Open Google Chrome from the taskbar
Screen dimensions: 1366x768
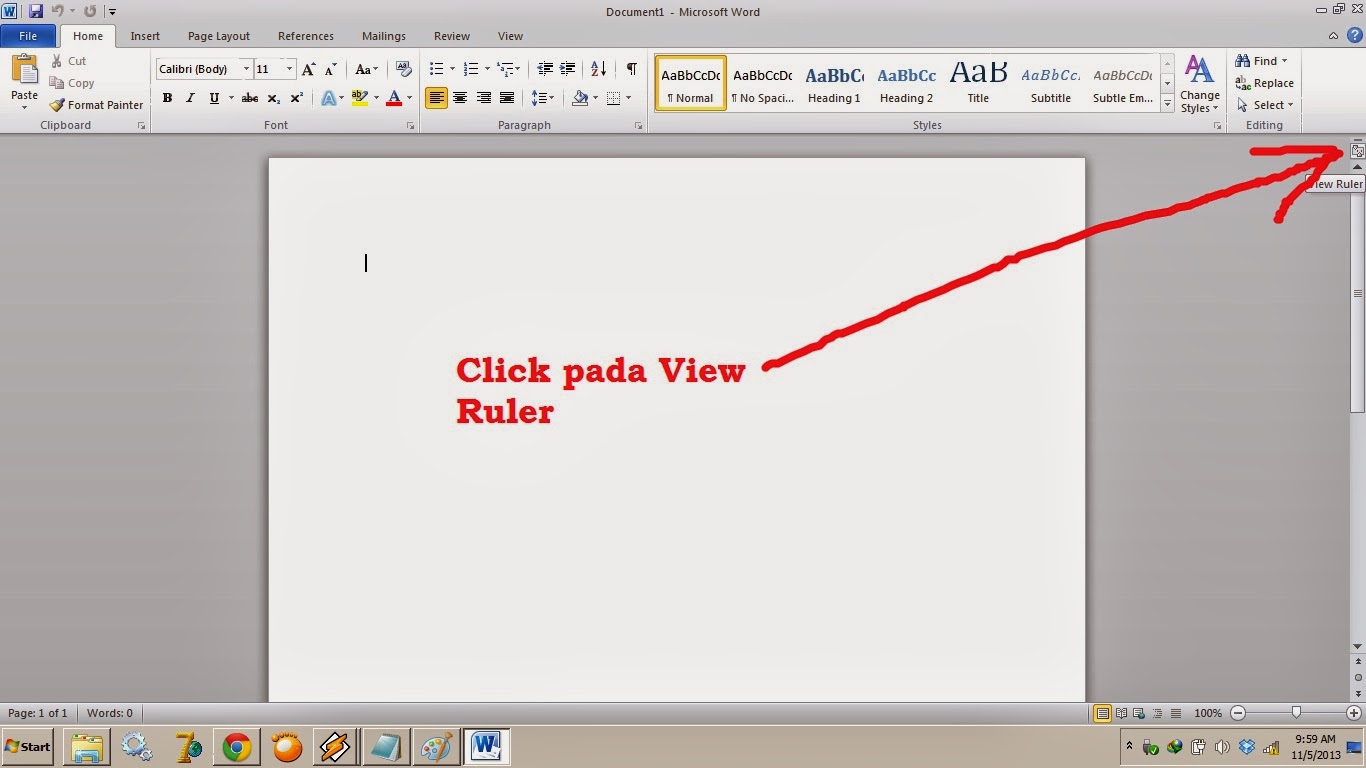coord(236,746)
